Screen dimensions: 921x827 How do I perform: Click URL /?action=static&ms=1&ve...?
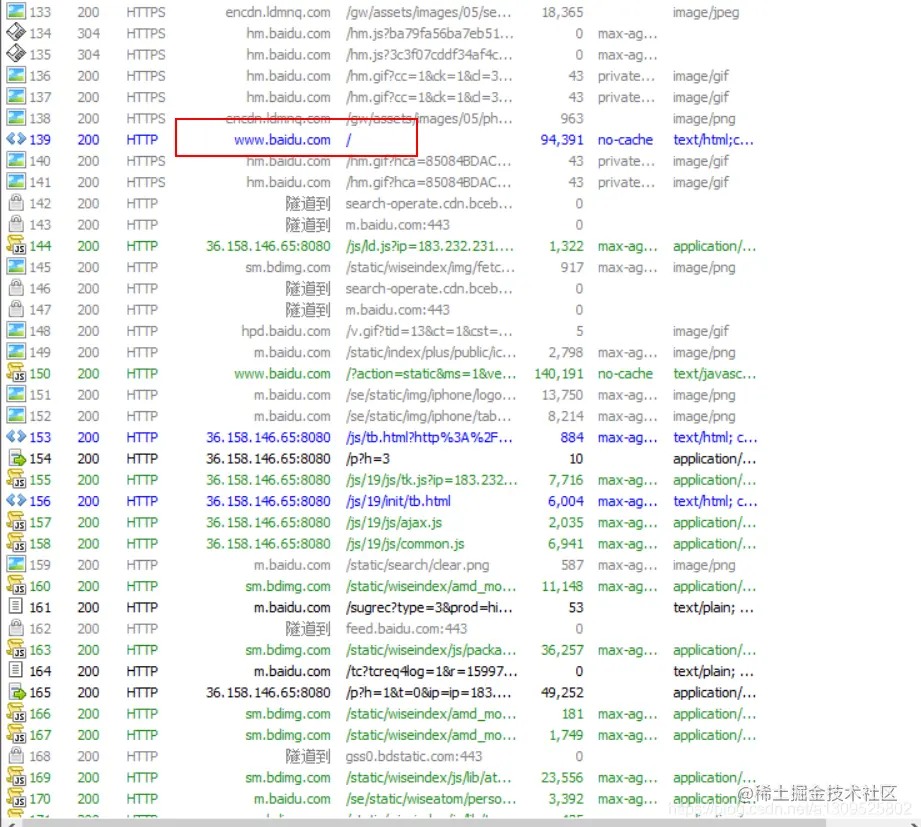[431, 374]
